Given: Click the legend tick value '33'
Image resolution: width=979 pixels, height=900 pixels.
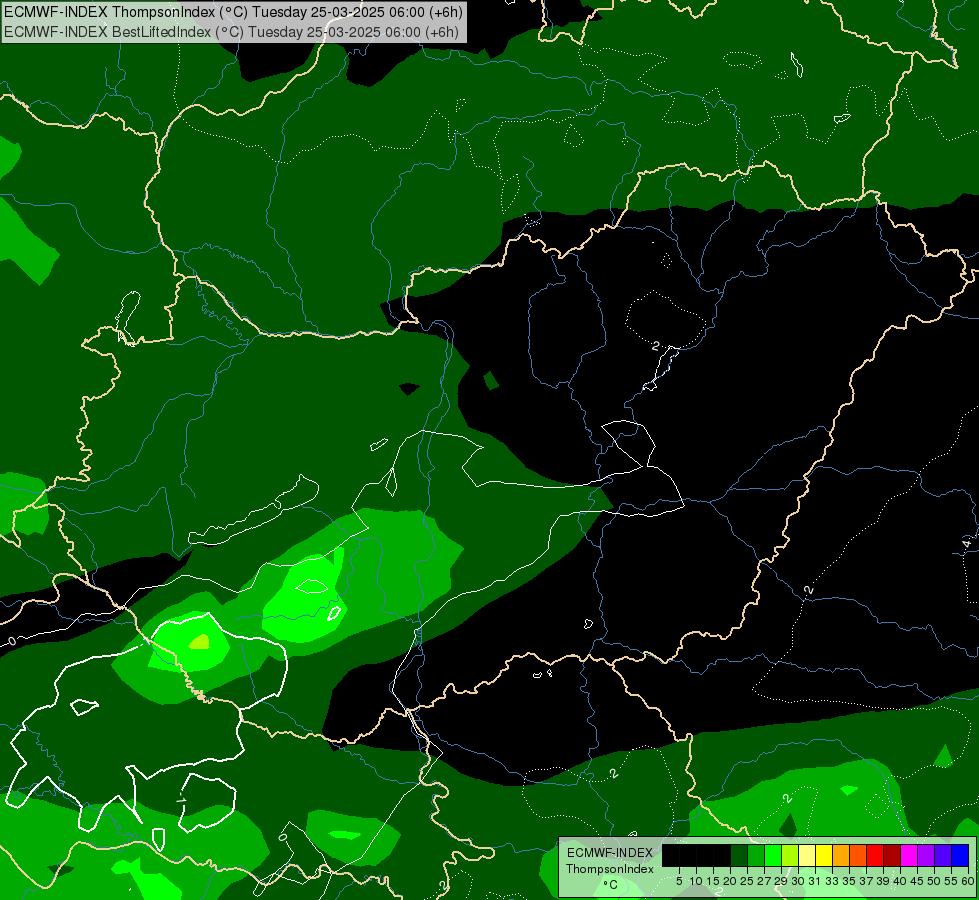Looking at the screenshot, I should tap(832, 881).
